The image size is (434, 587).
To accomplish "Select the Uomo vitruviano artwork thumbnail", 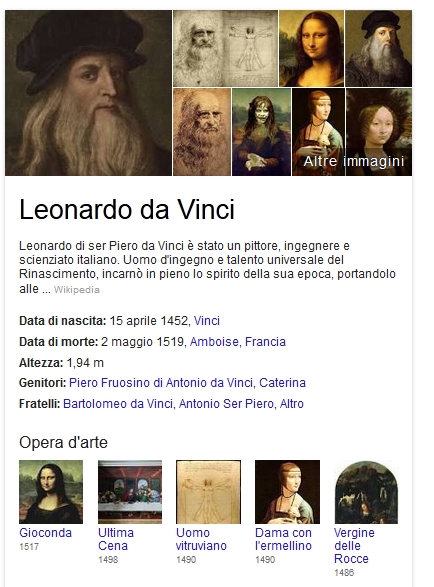I will tap(209, 492).
